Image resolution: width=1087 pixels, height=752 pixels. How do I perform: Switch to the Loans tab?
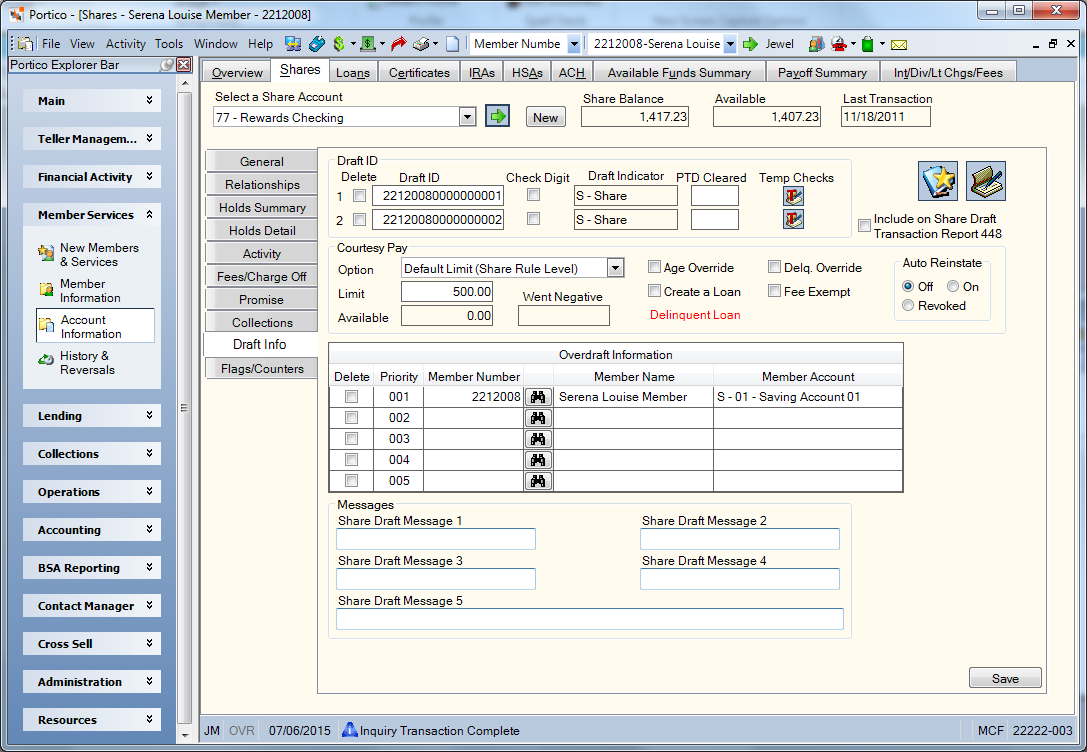[353, 72]
